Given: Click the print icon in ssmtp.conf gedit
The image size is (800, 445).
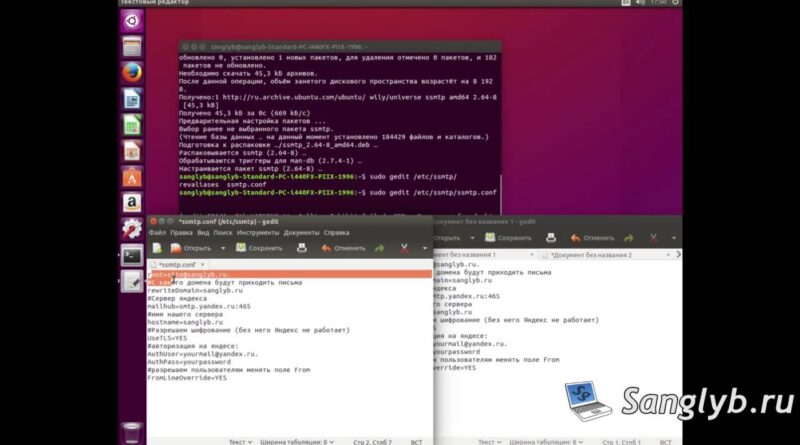Looking at the screenshot, I should pyautogui.click(x=302, y=248).
